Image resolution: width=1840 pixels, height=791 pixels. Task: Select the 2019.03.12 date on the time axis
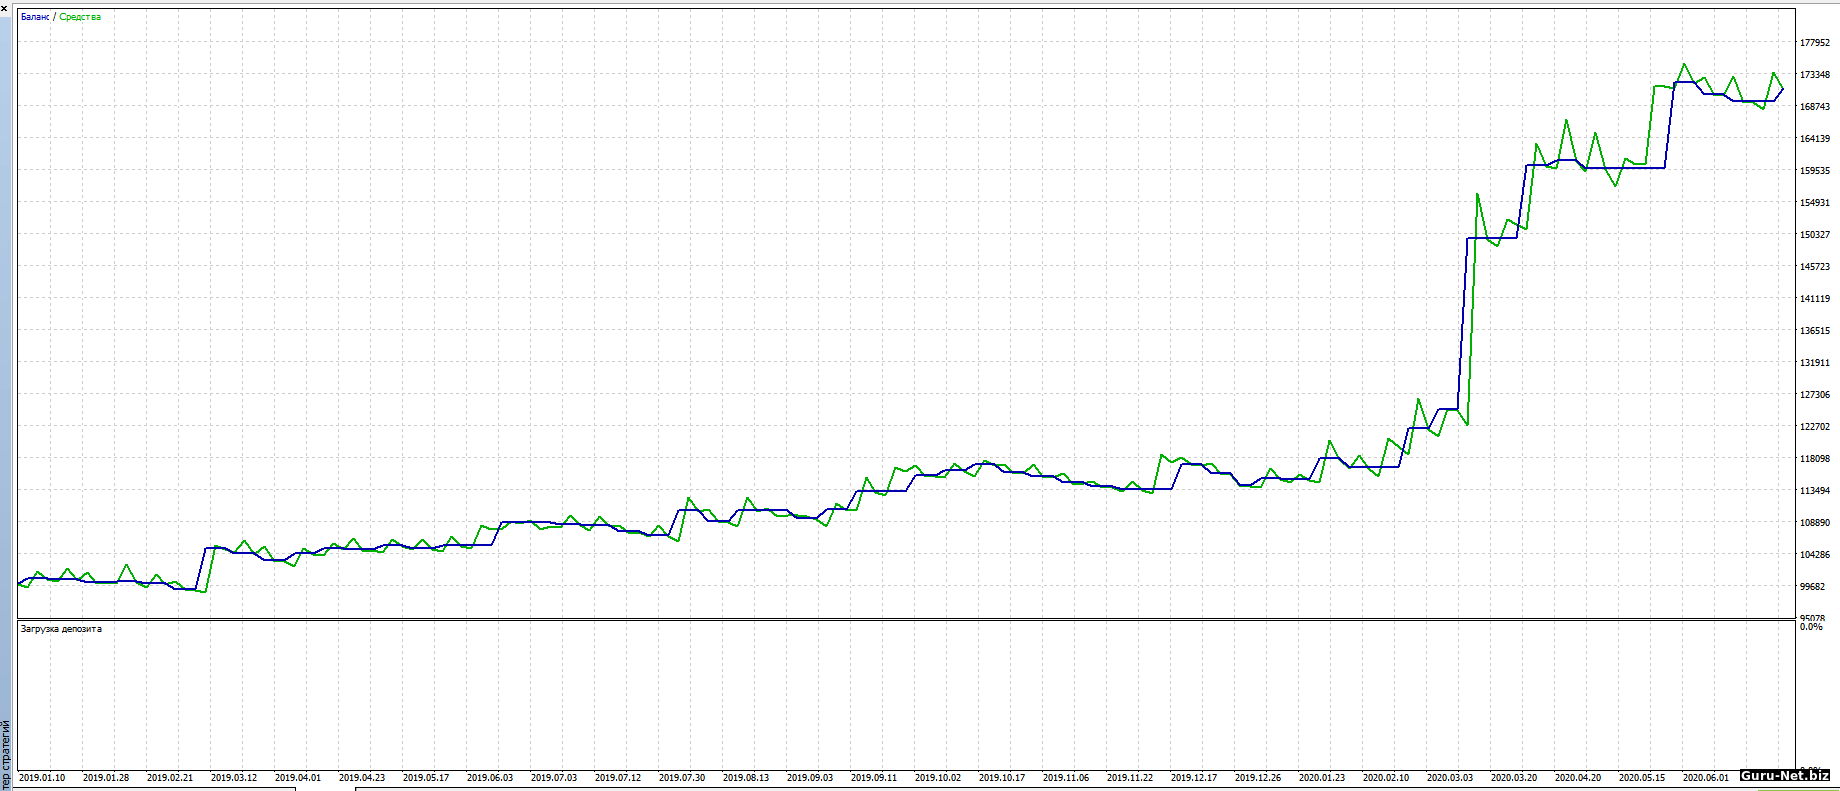point(234,777)
